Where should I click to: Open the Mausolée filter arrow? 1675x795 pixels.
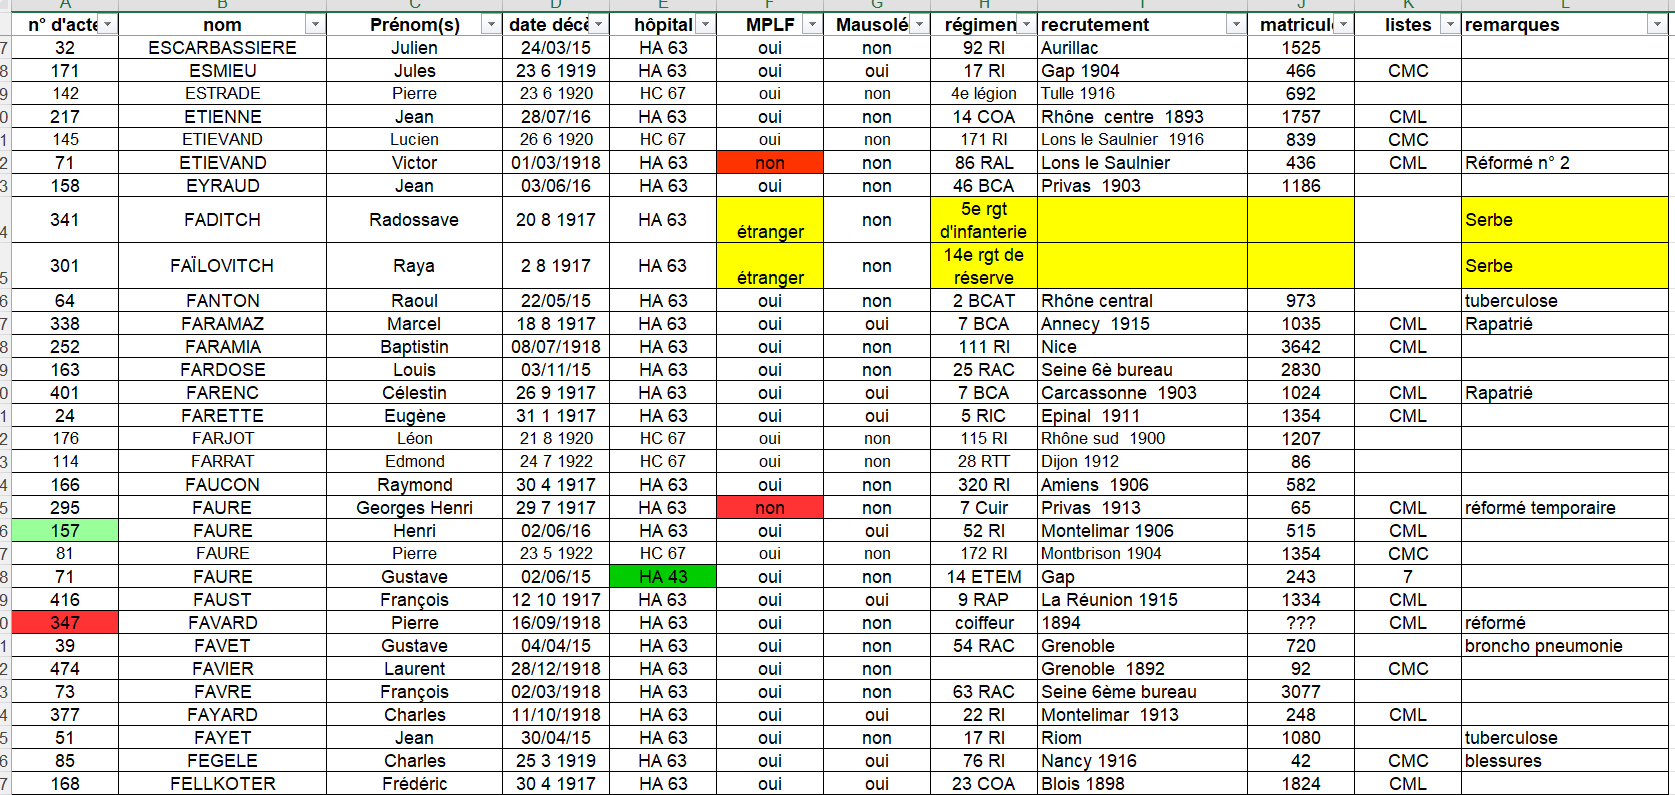(919, 25)
